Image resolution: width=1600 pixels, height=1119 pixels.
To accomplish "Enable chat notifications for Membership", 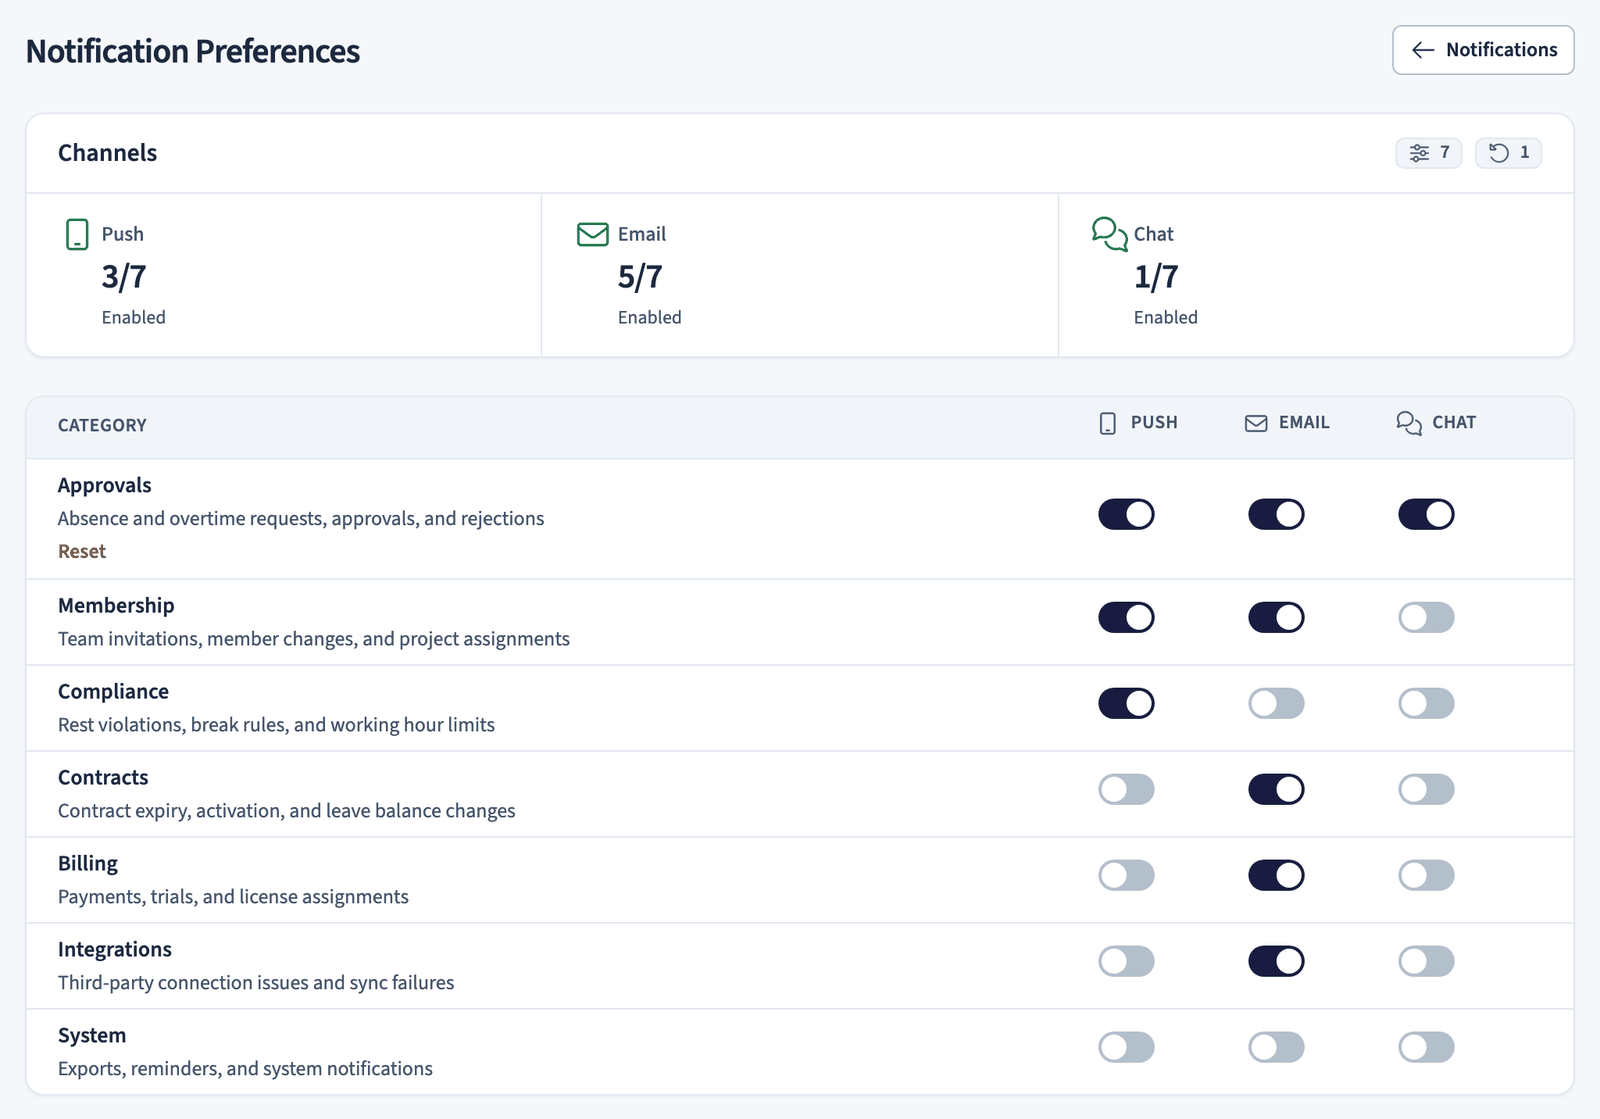I will (x=1426, y=617).
